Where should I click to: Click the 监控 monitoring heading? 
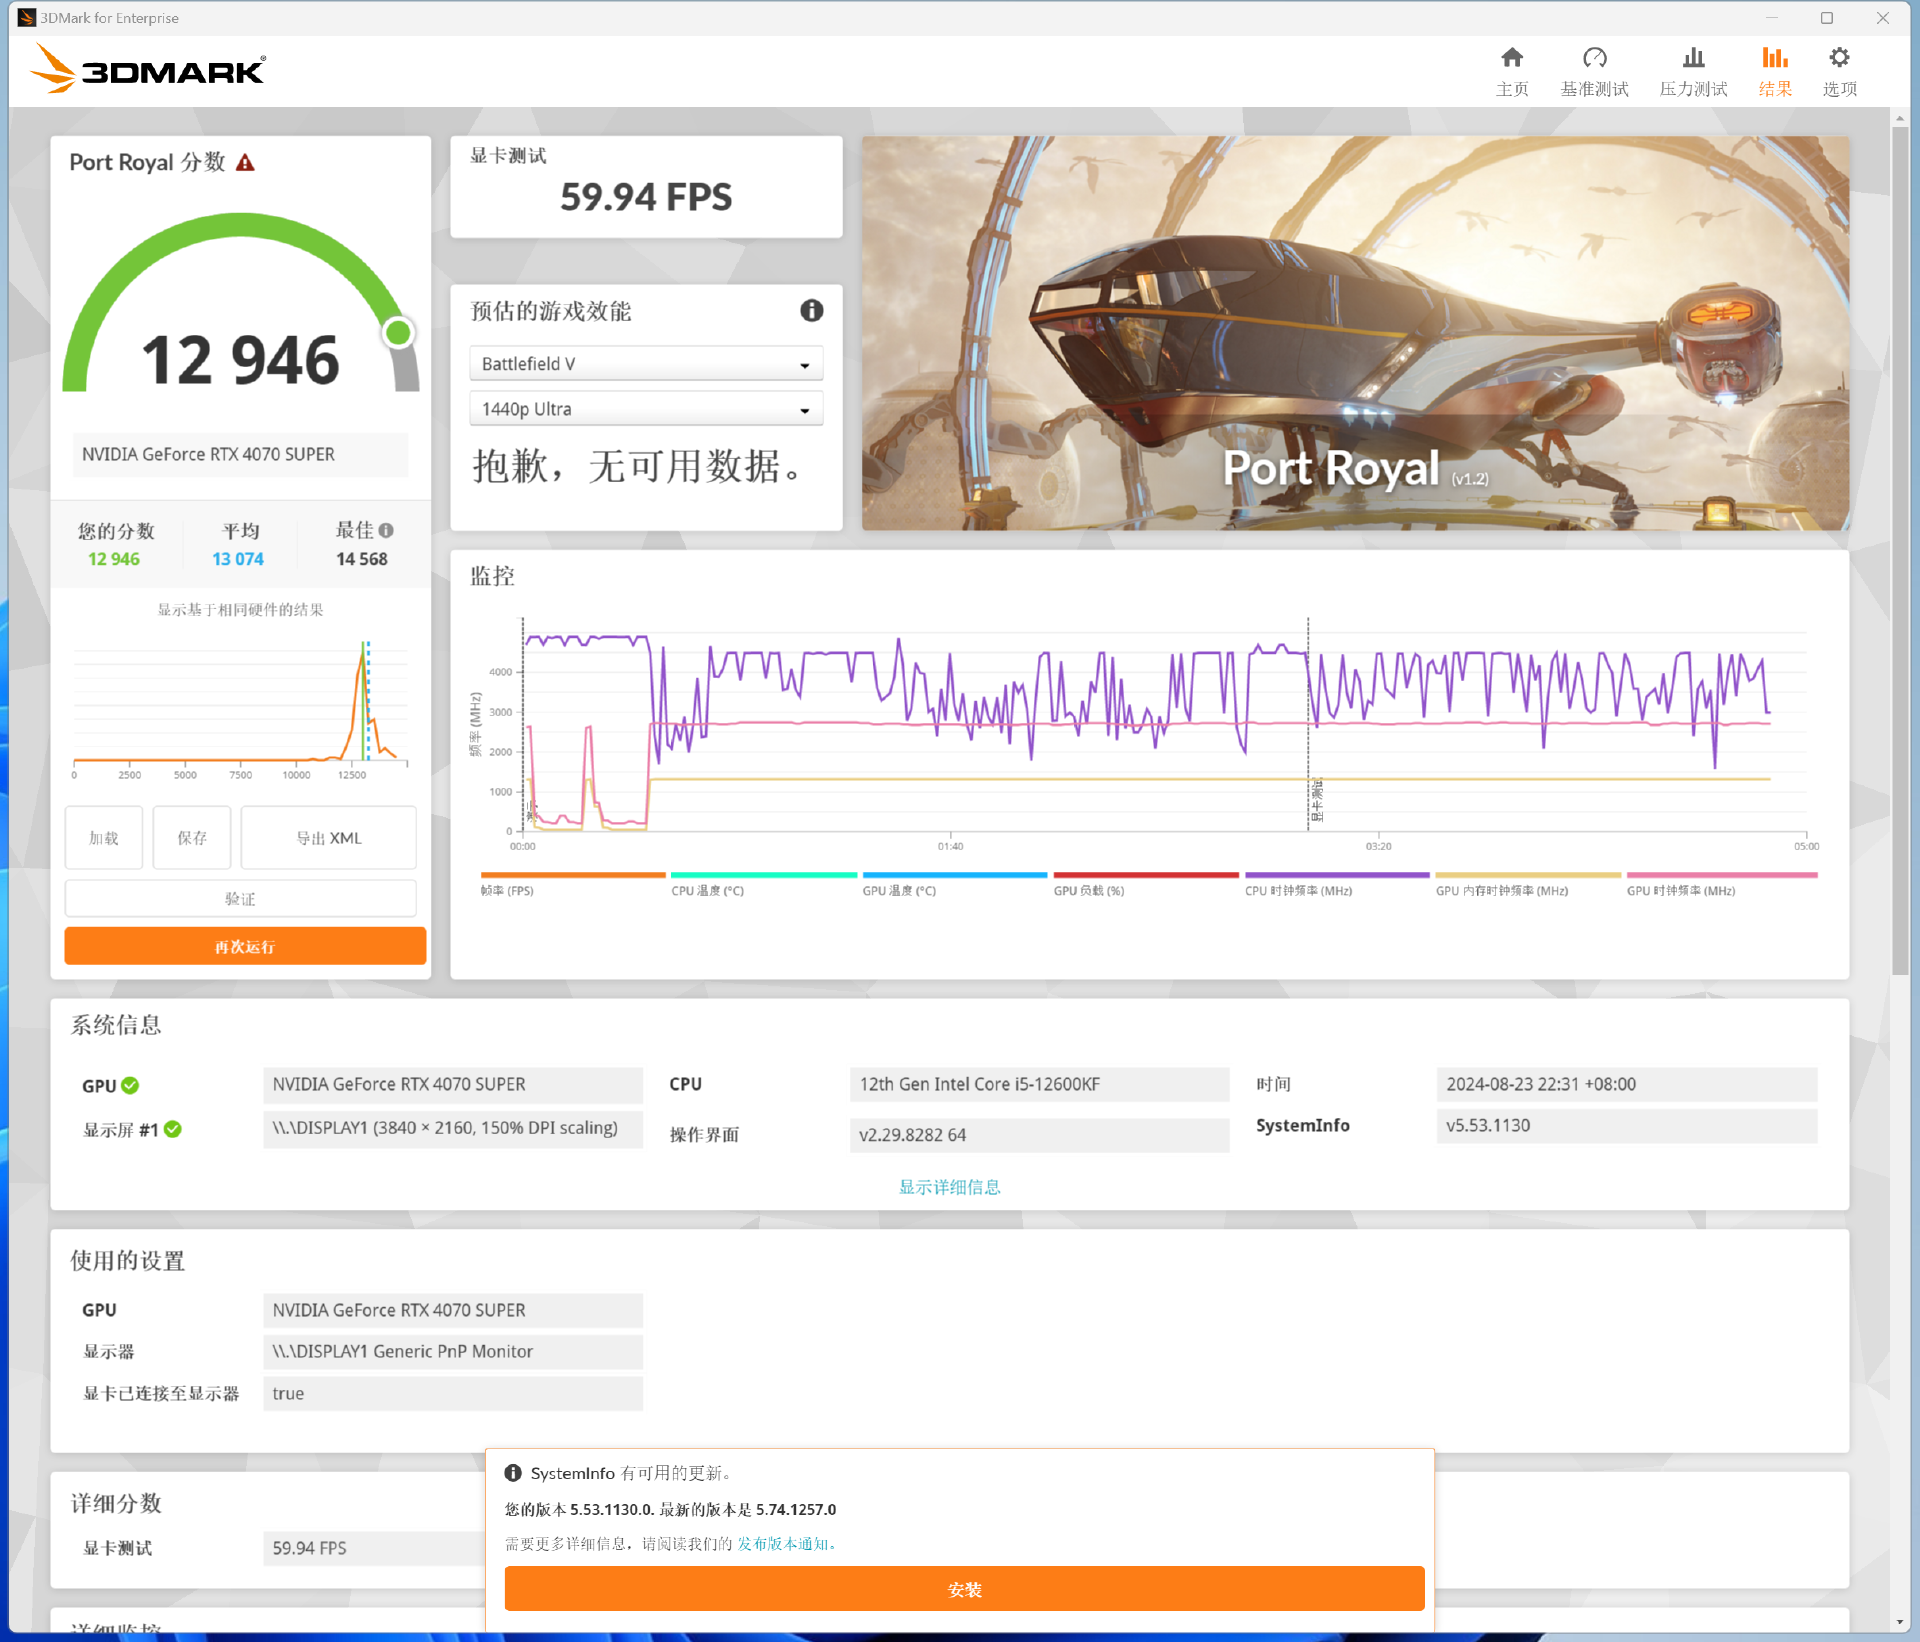point(493,576)
